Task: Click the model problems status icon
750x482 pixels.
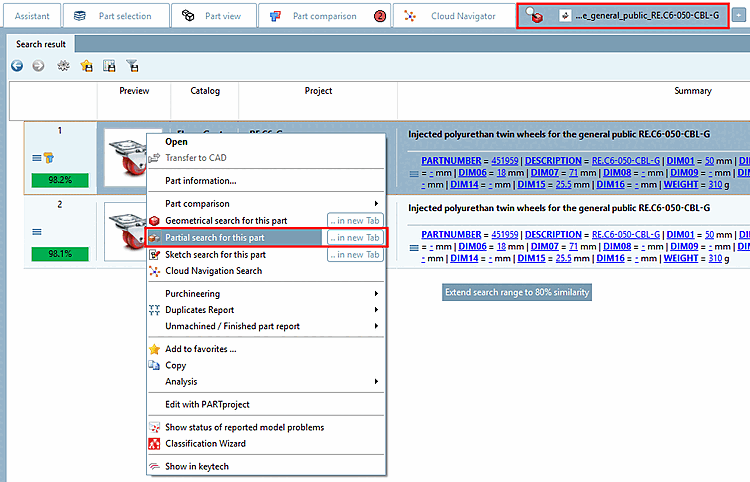Action: [154, 427]
